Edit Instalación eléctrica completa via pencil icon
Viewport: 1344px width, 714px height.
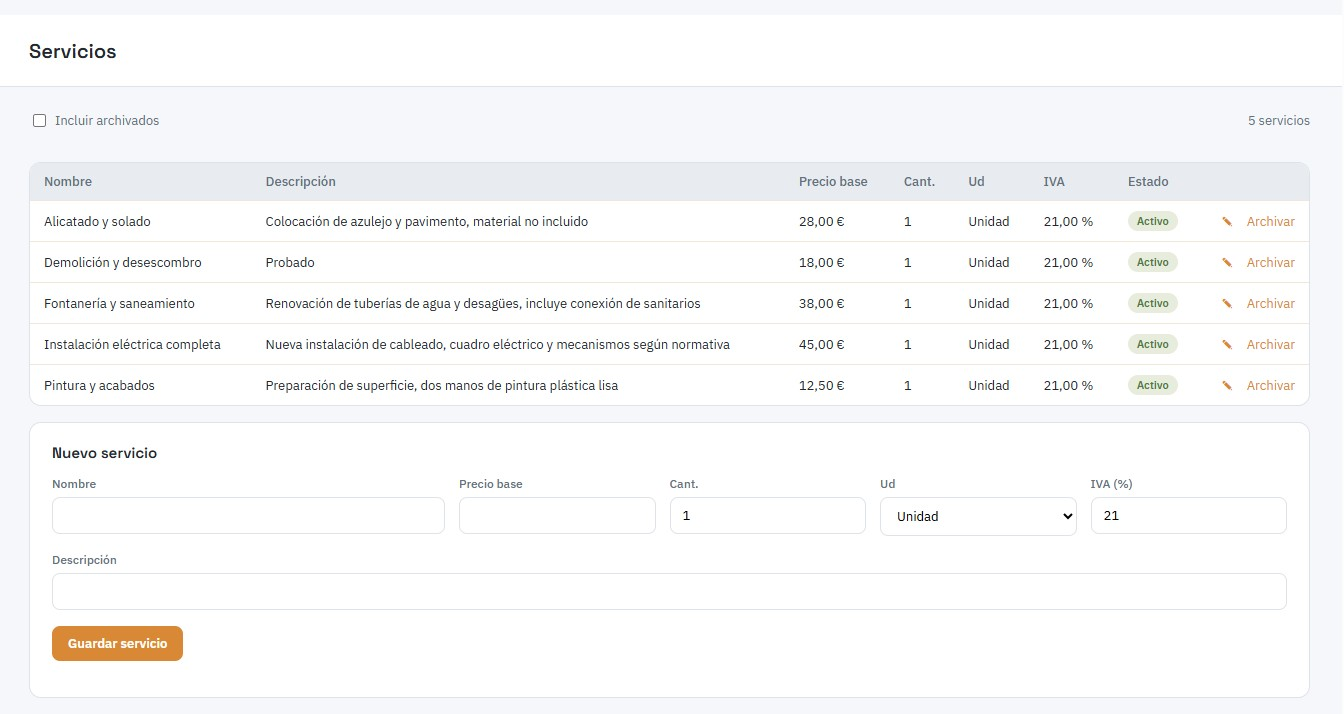(1227, 345)
